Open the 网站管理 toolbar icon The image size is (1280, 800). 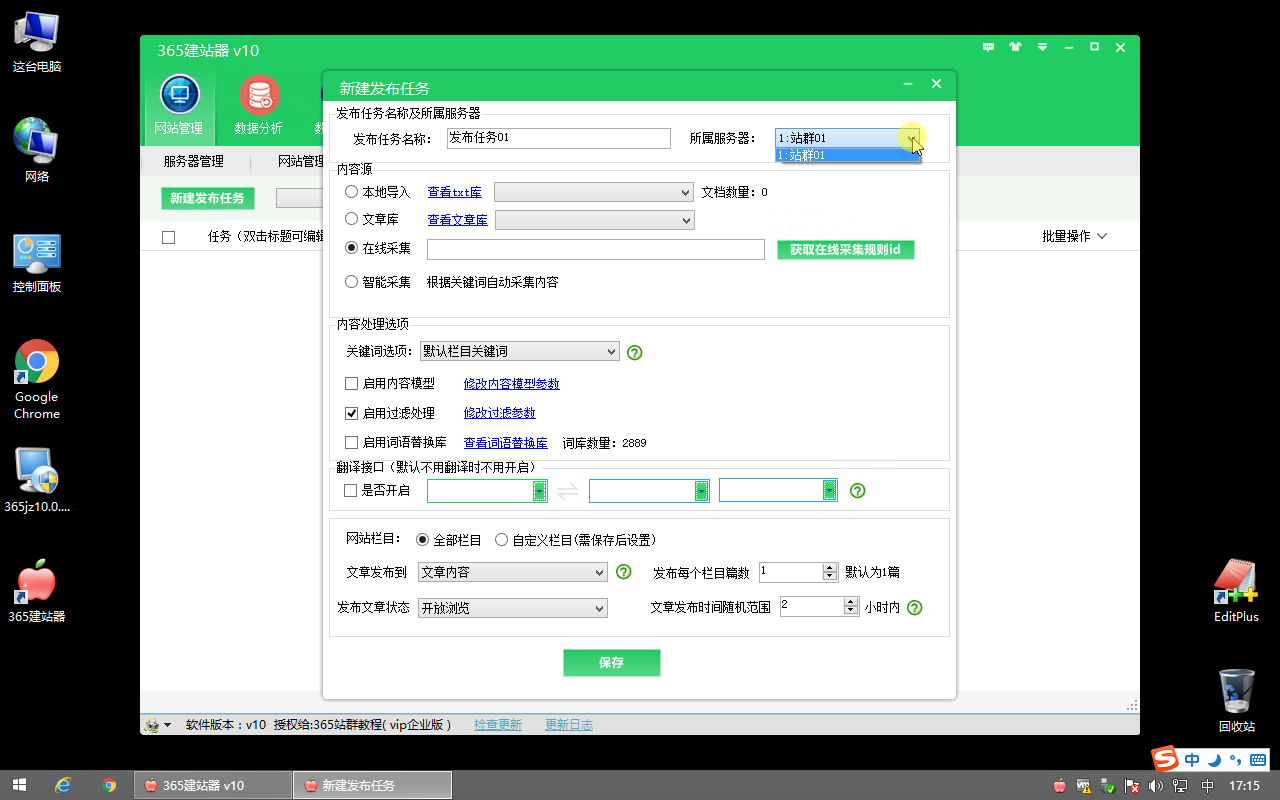(178, 106)
